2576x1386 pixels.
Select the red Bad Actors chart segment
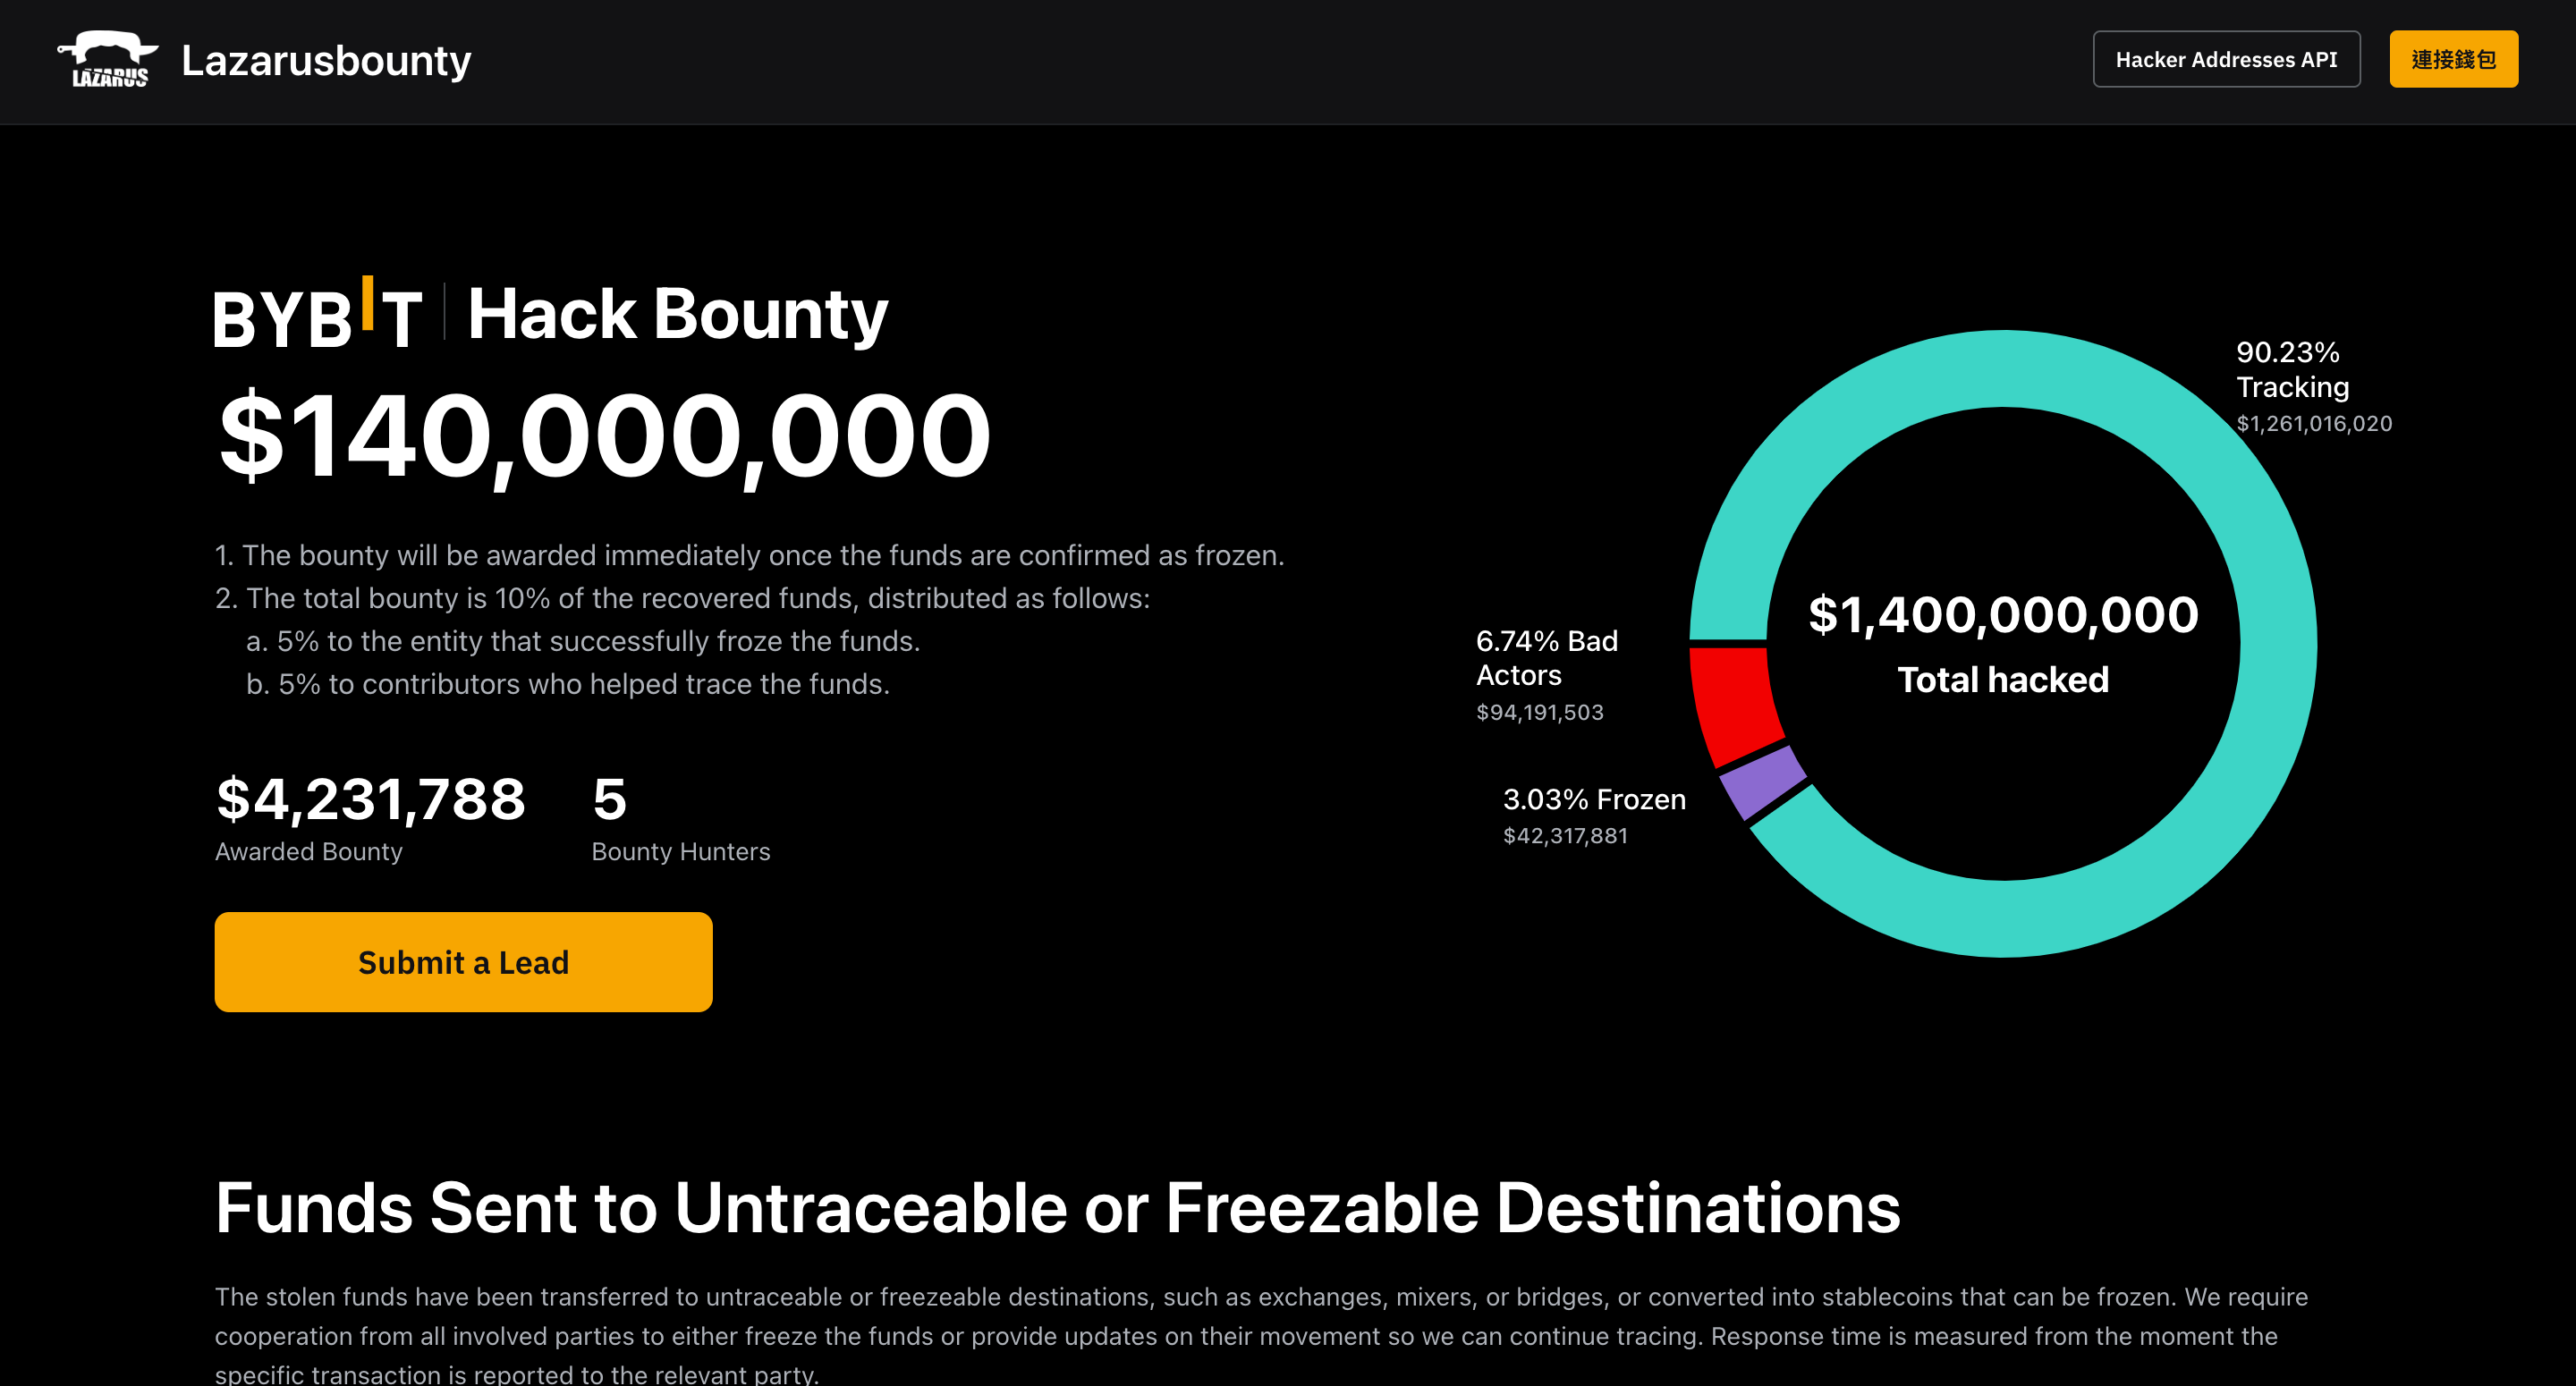pyautogui.click(x=1734, y=704)
